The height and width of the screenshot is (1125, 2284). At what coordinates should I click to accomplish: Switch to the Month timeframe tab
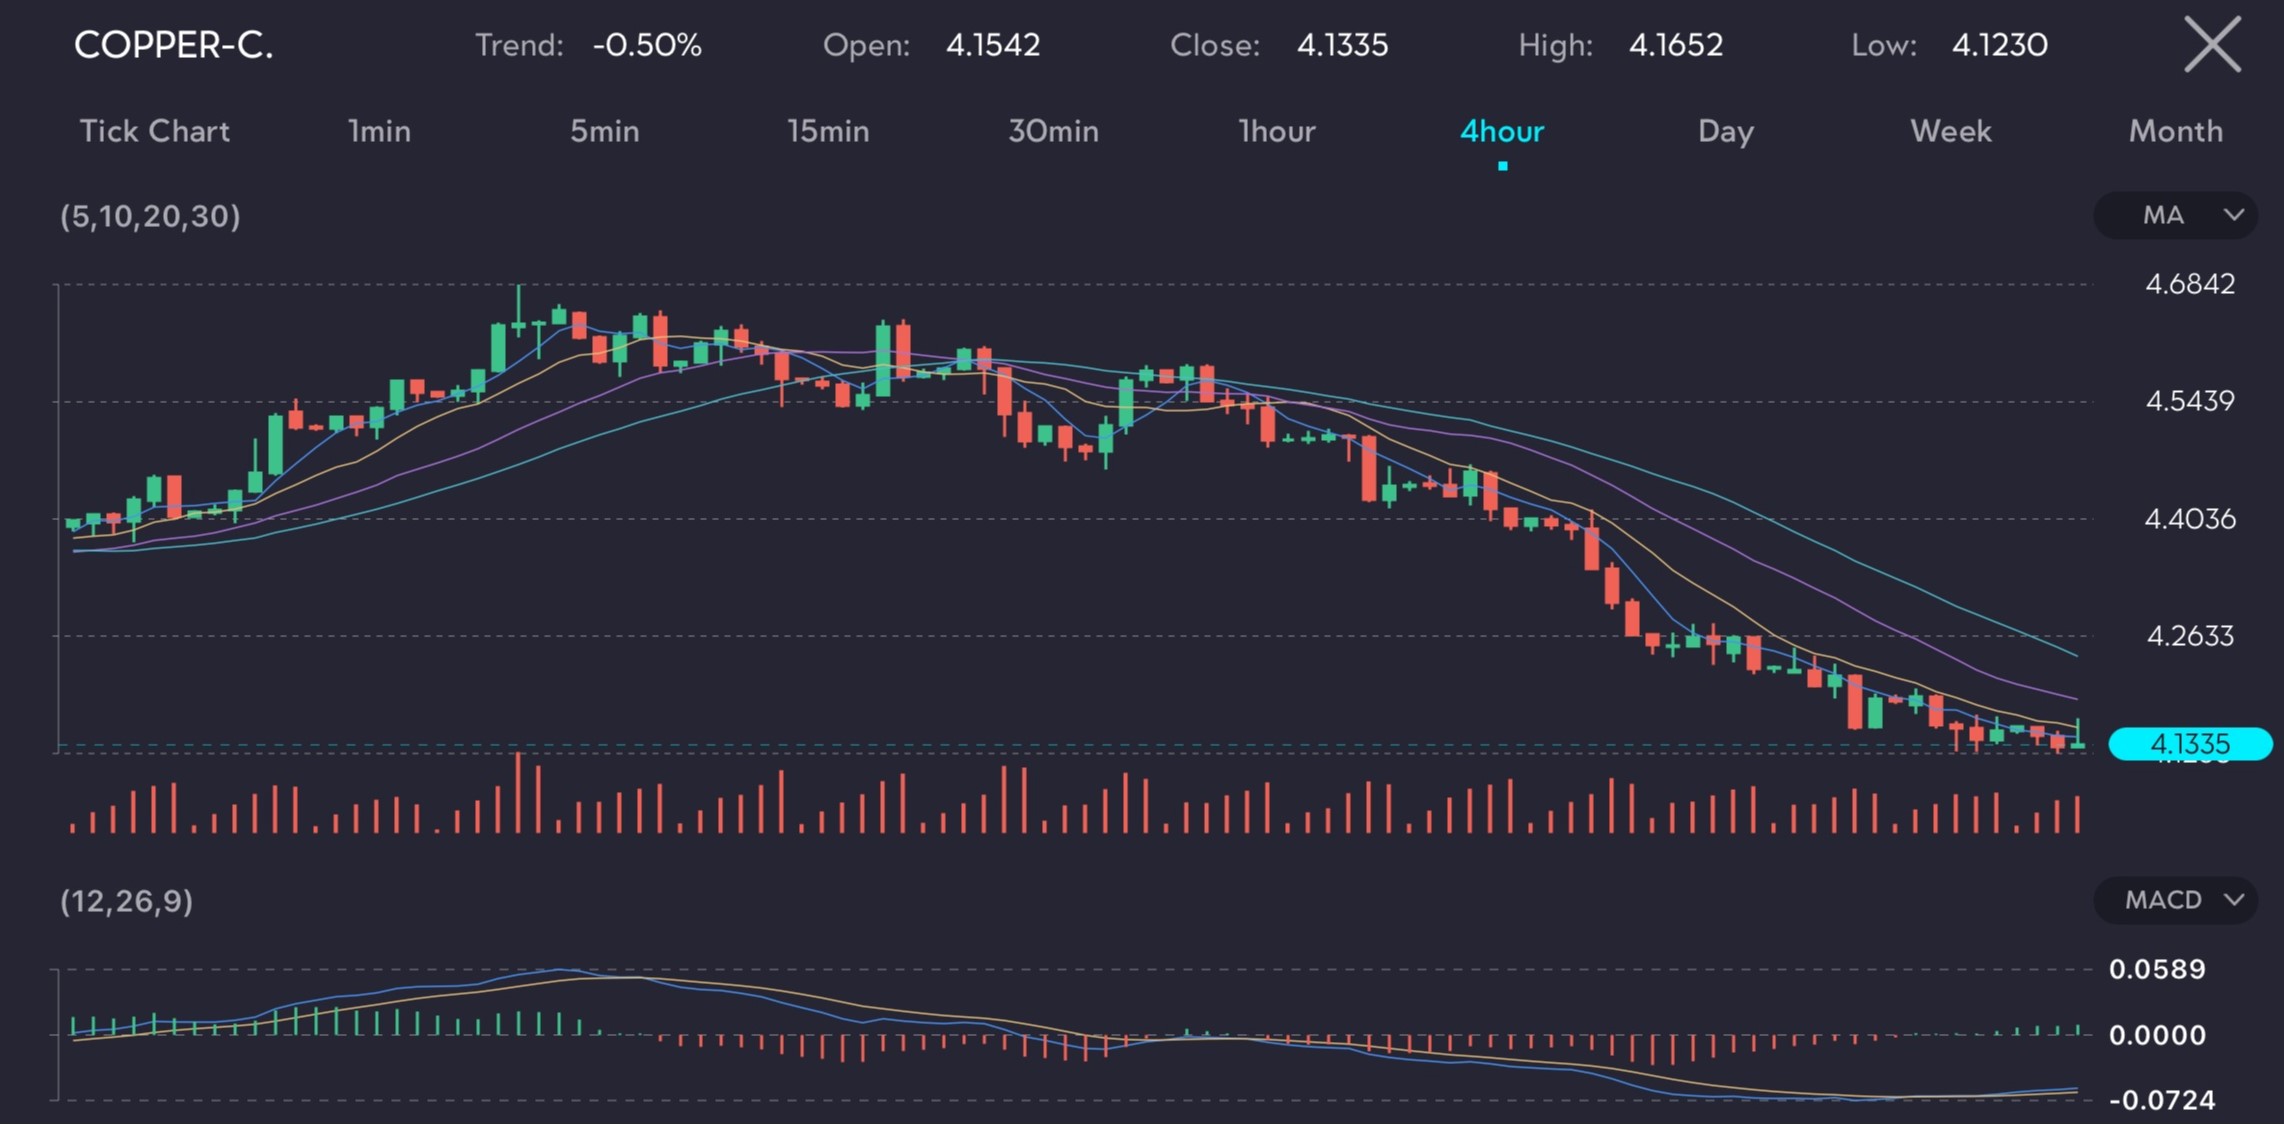point(2176,131)
